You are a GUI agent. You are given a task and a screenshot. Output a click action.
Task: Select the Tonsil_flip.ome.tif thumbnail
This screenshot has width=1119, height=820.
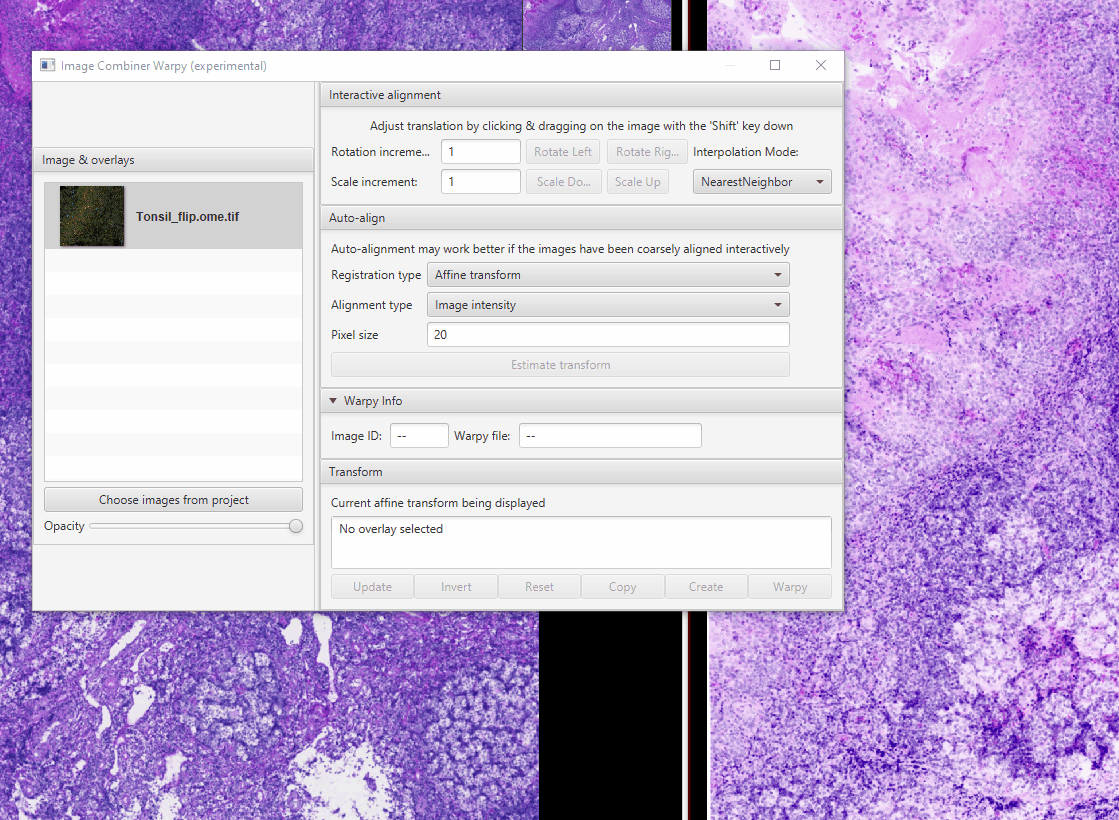(x=92, y=216)
